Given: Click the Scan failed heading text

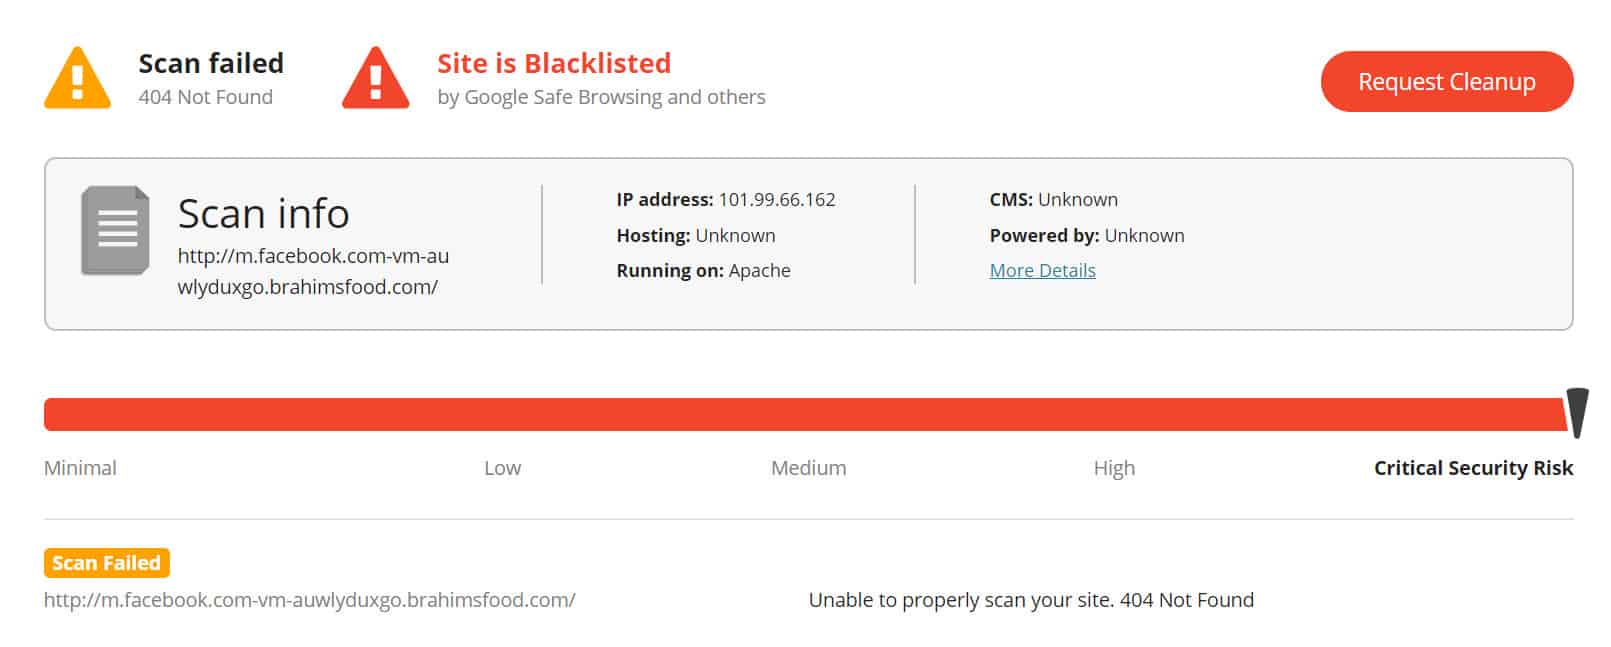Looking at the screenshot, I should pos(211,63).
